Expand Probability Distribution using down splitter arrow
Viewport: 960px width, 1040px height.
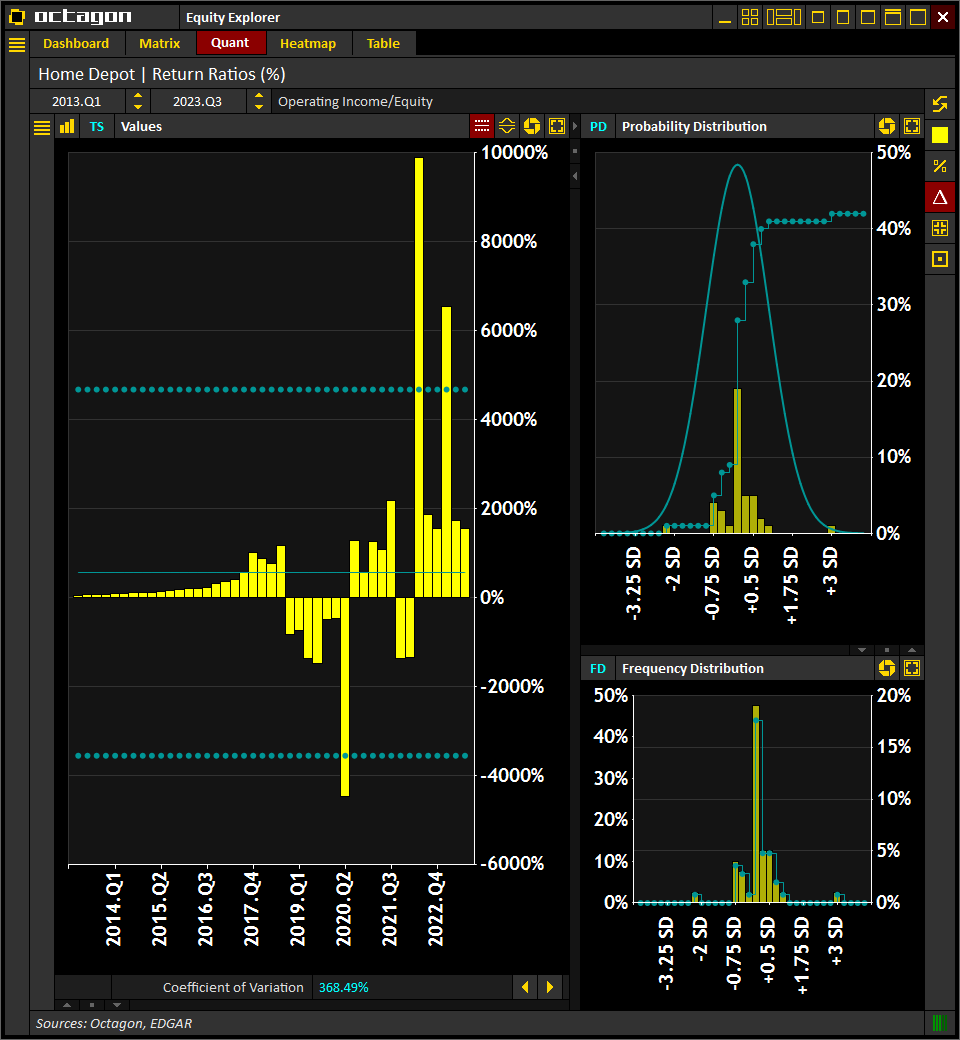(x=862, y=650)
